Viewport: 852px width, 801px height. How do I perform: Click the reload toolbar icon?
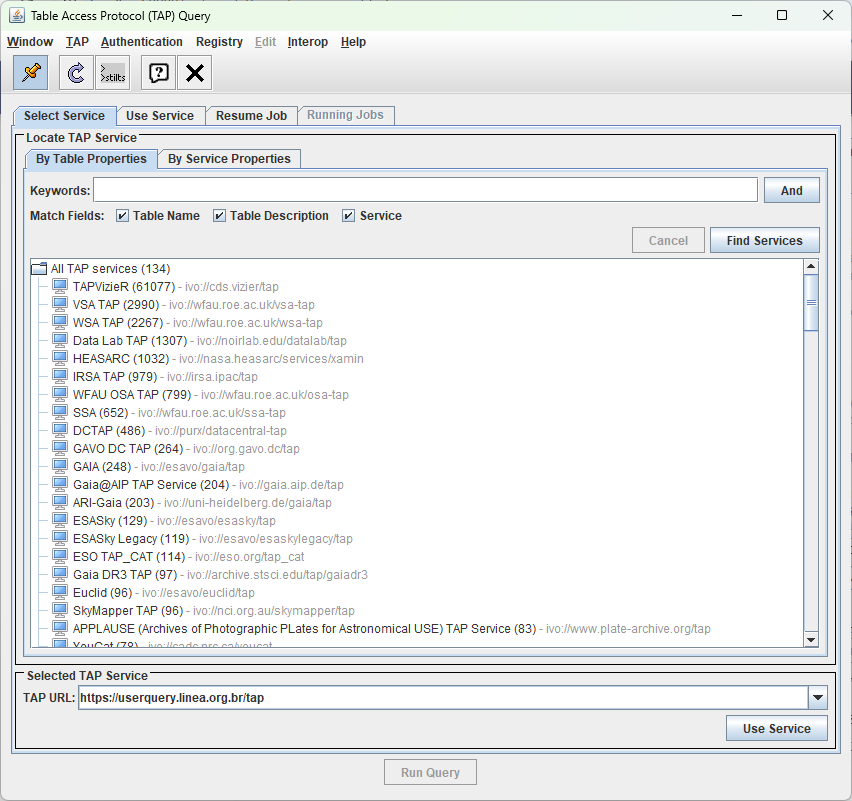click(75, 72)
